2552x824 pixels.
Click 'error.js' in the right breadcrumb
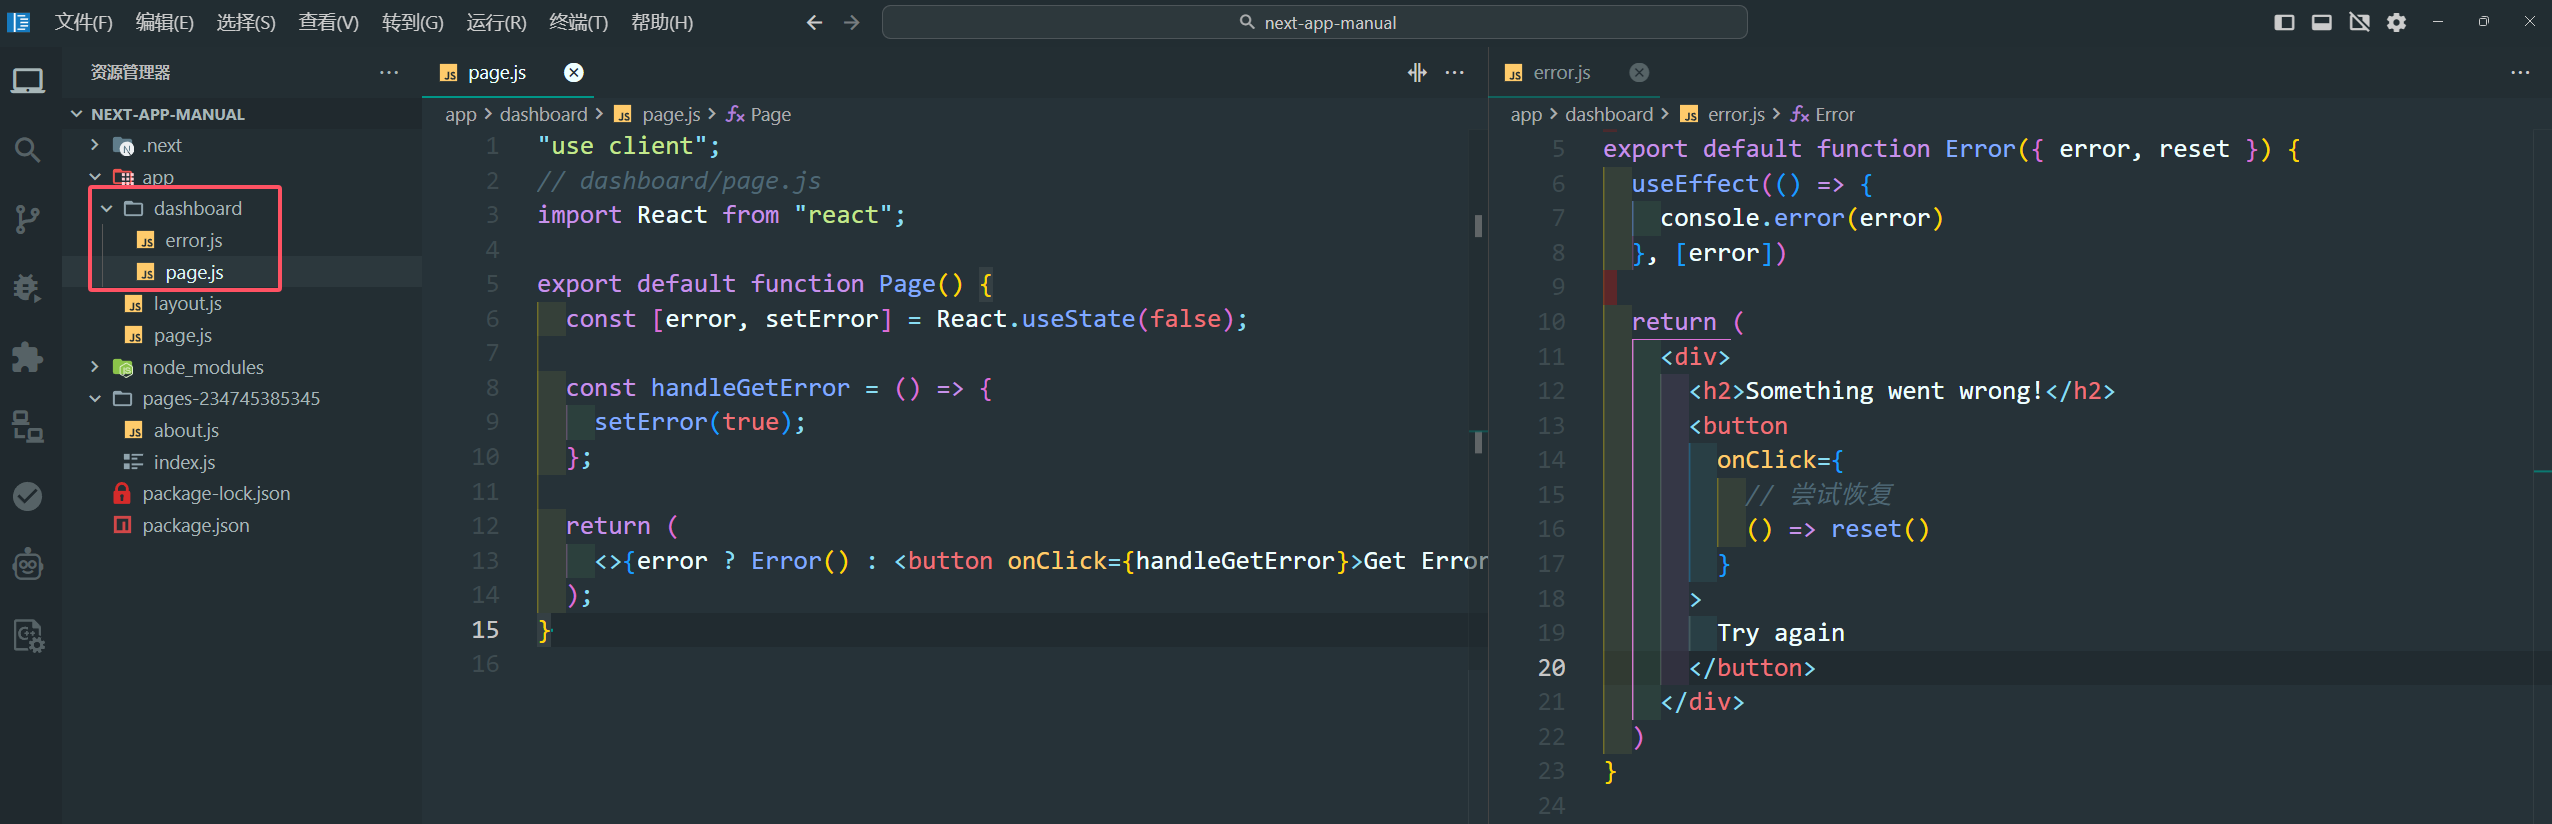click(1736, 114)
